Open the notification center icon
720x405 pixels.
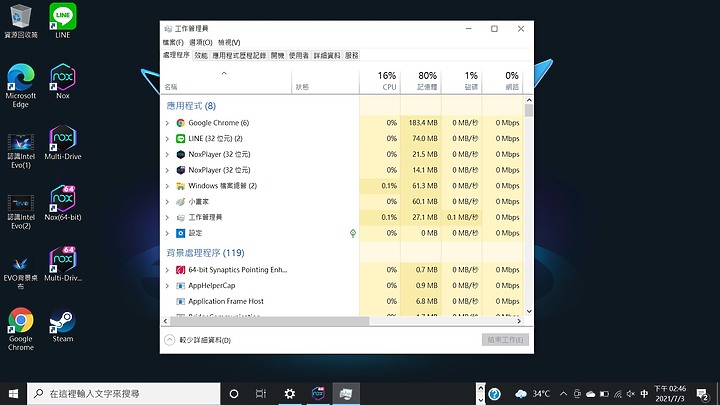(702, 394)
